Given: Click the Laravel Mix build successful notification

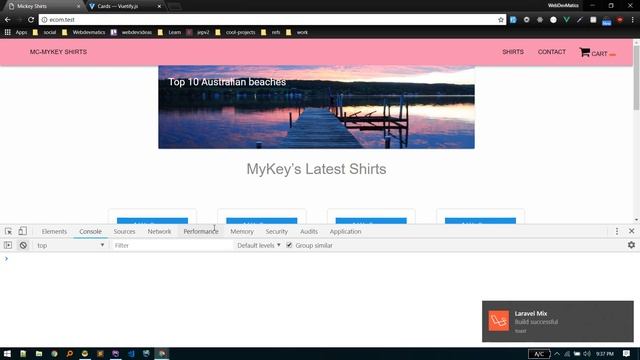Looking at the screenshot, I should [558, 321].
